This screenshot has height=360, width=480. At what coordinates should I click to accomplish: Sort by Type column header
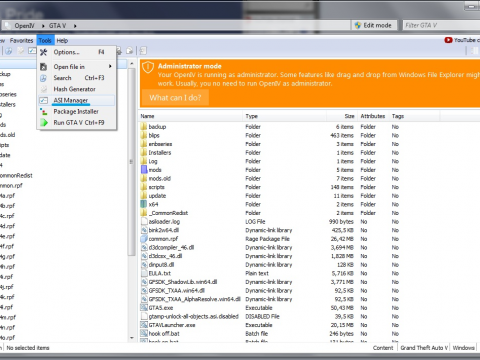pos(284,116)
